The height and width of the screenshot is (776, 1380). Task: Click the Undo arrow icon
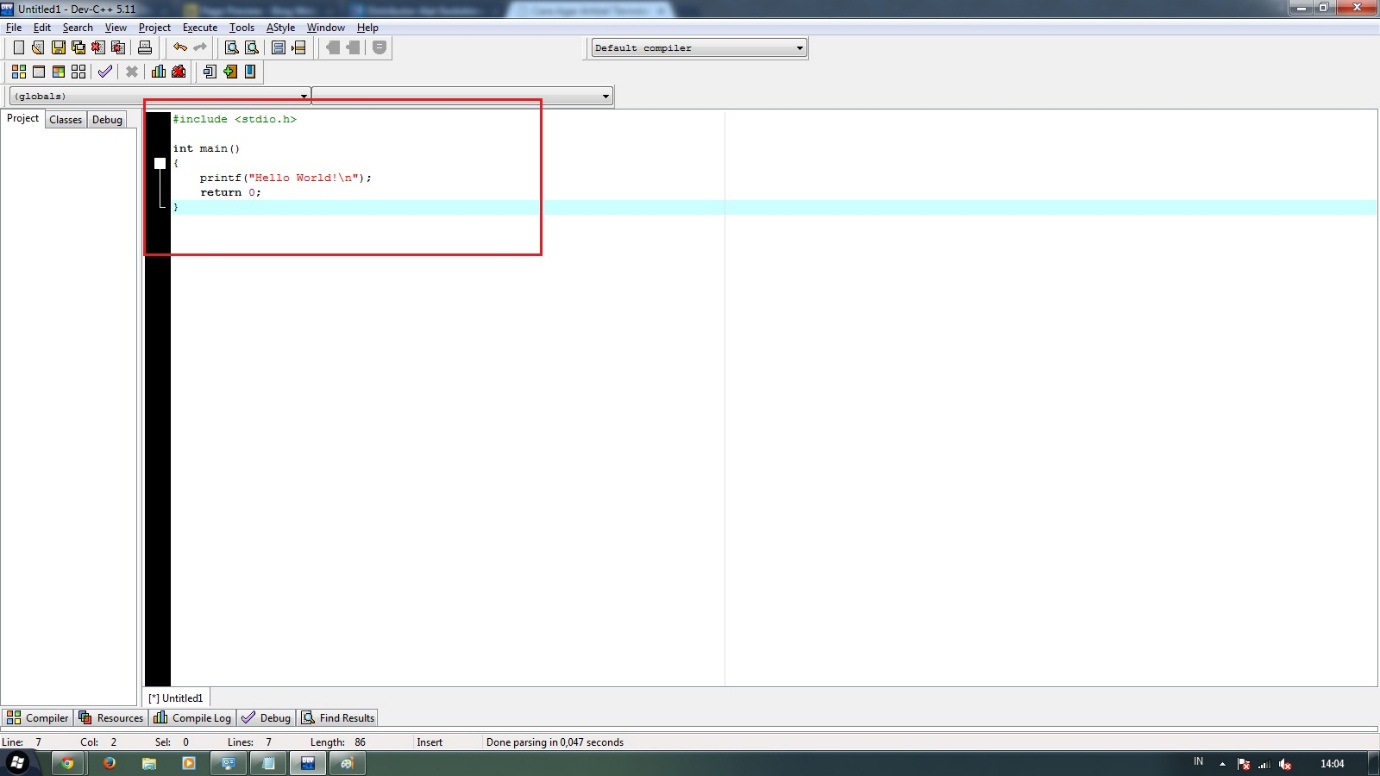[x=180, y=47]
